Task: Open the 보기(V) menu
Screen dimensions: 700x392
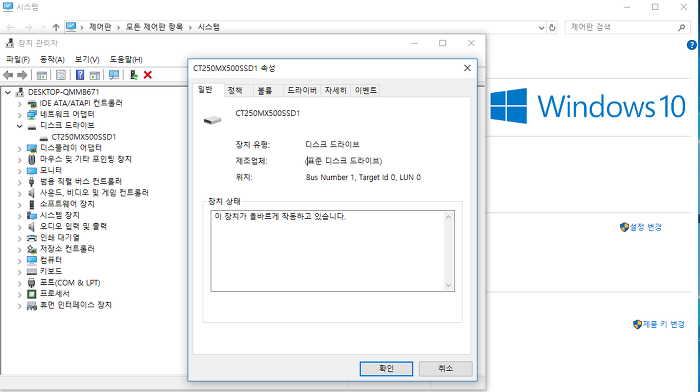Action: [87, 59]
